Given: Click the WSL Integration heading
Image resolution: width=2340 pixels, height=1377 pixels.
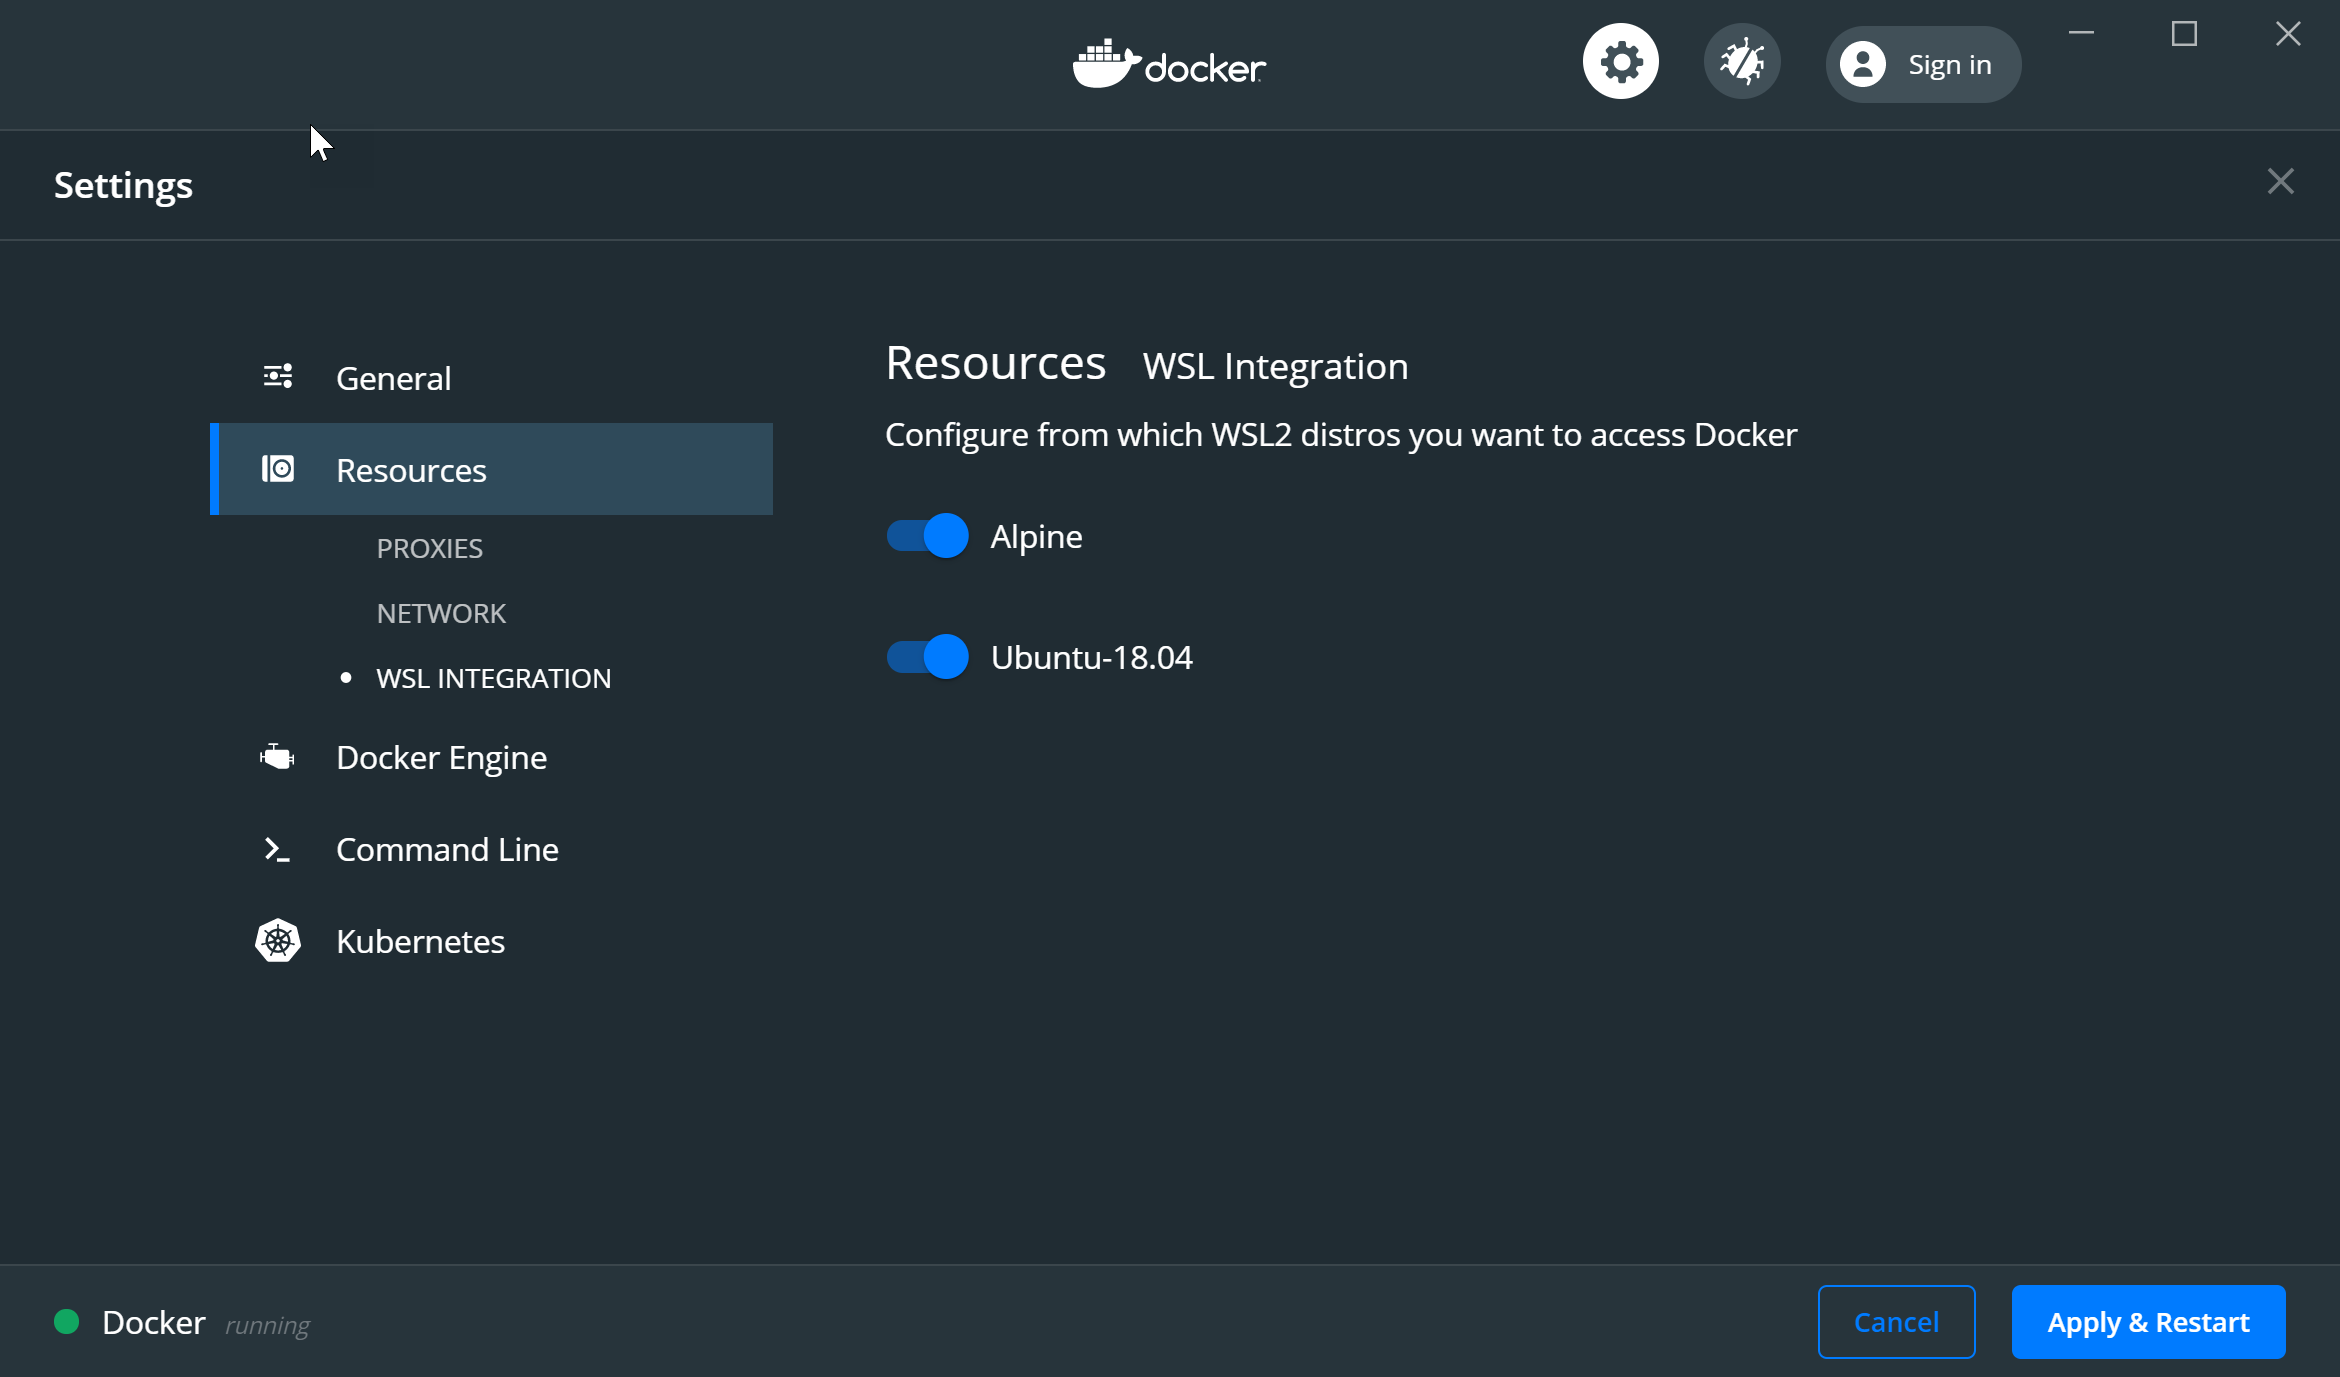Looking at the screenshot, I should coord(1275,367).
